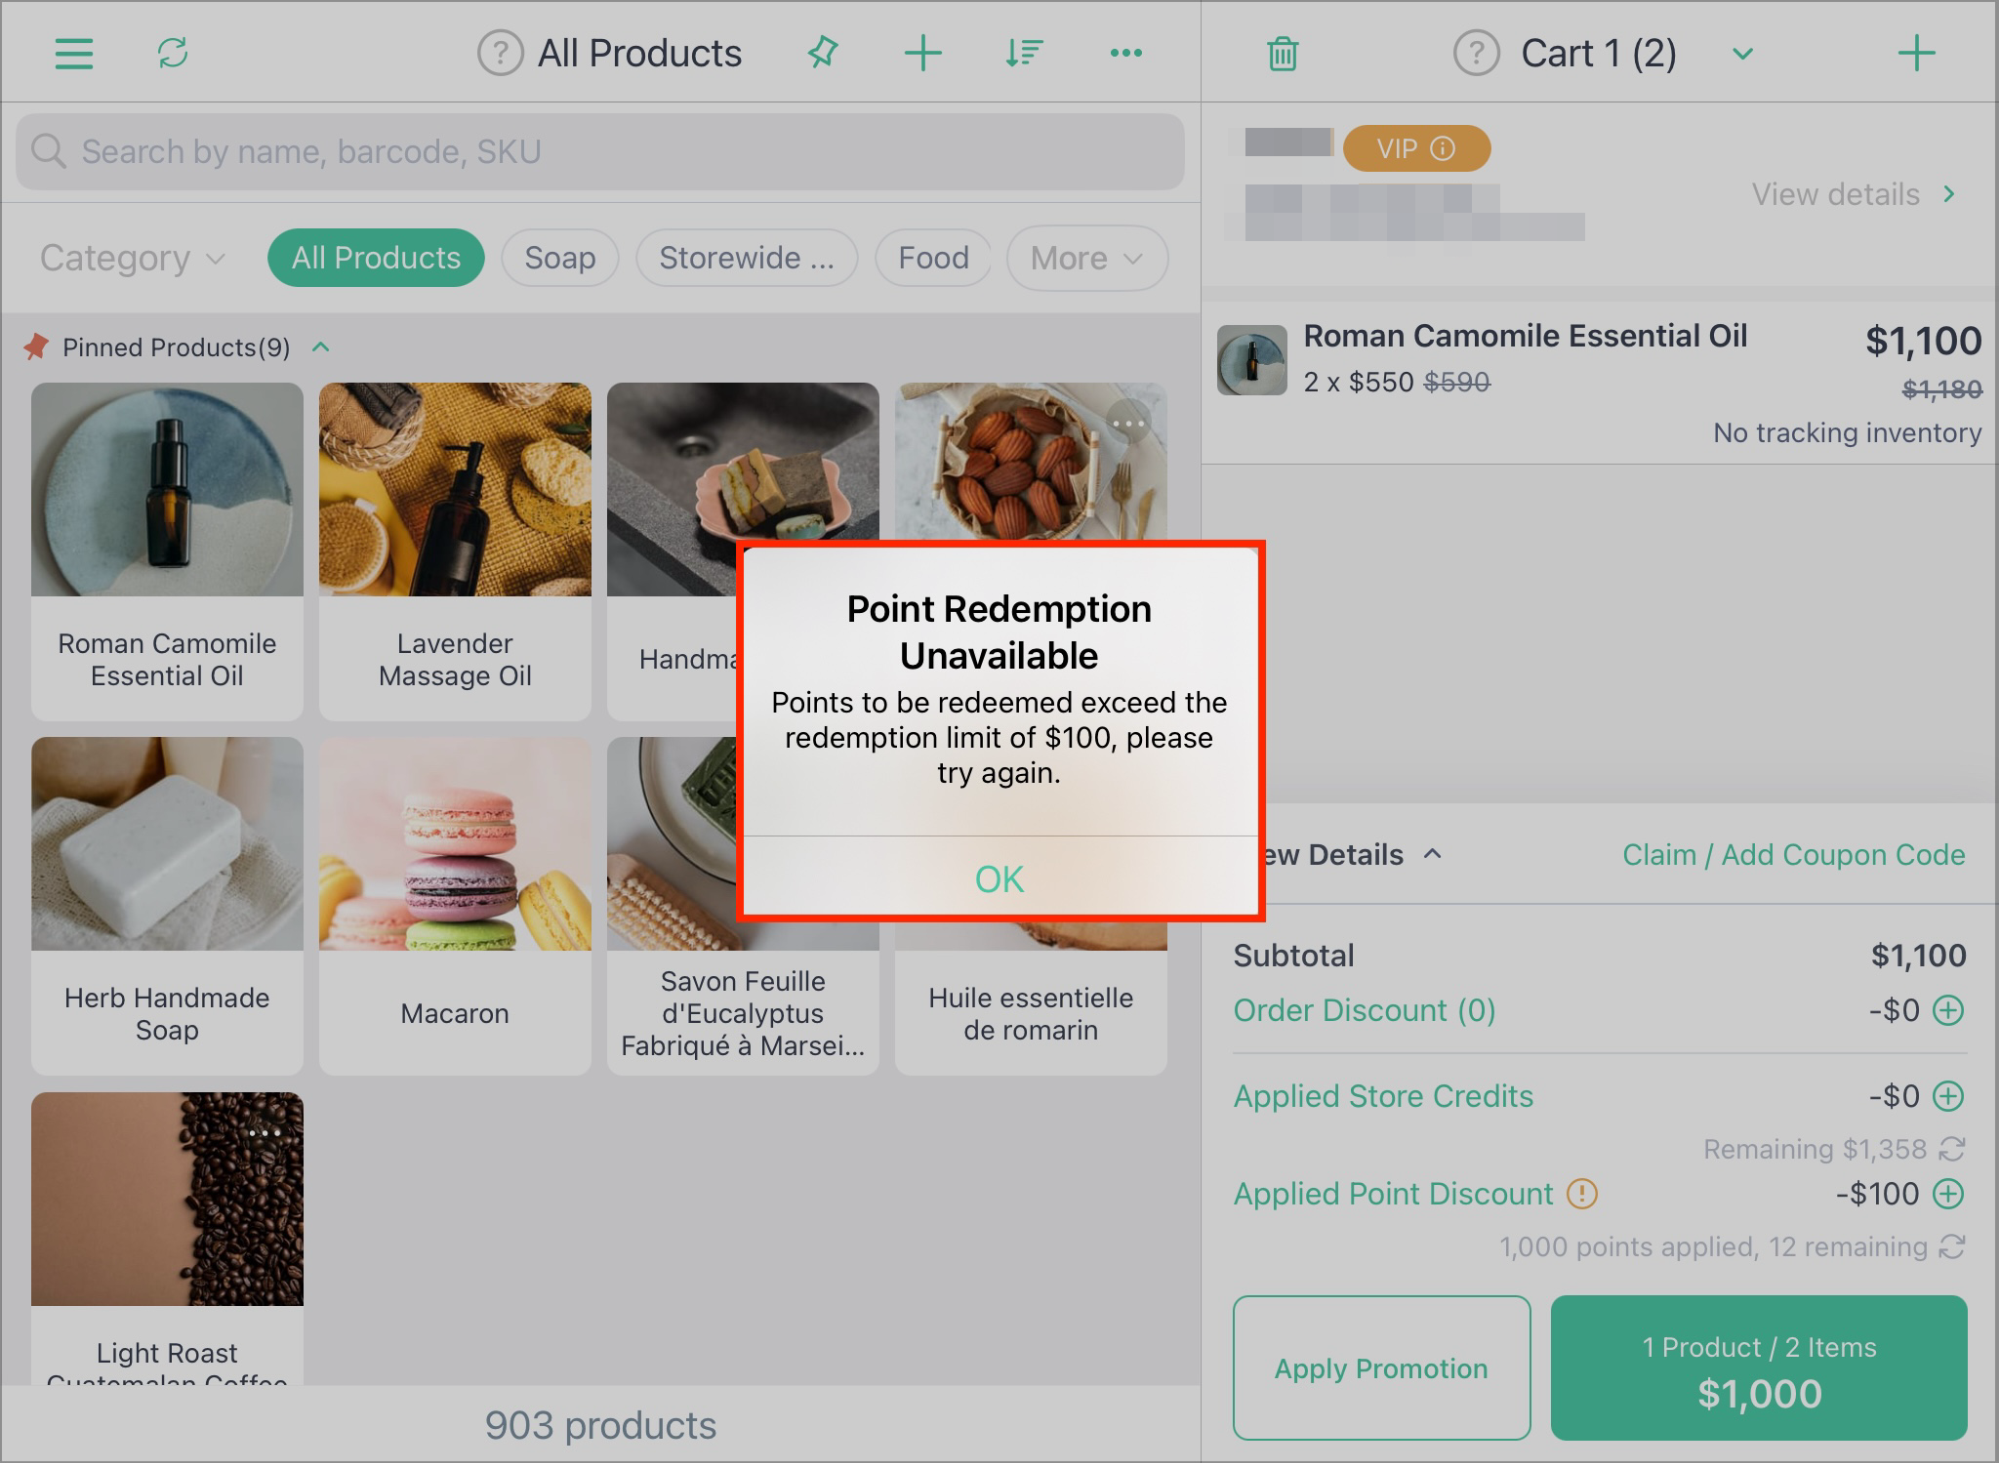The width and height of the screenshot is (1999, 1464).
Task: Click Order Discount (0) label
Action: click(1364, 1010)
